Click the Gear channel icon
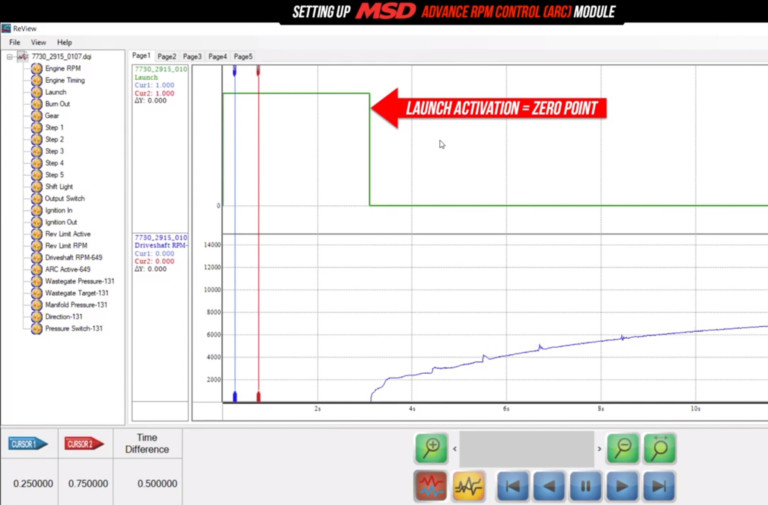 click(x=37, y=116)
